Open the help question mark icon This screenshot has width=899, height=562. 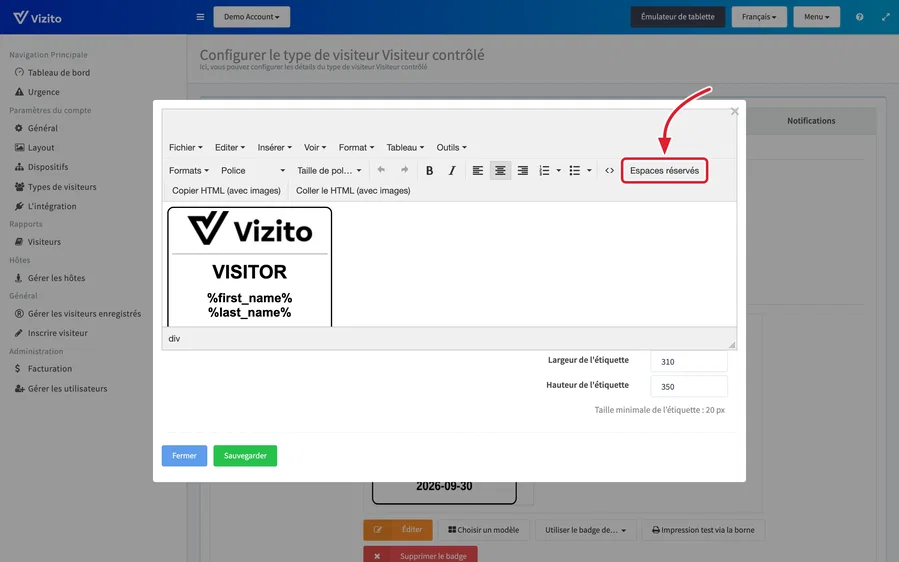click(859, 17)
